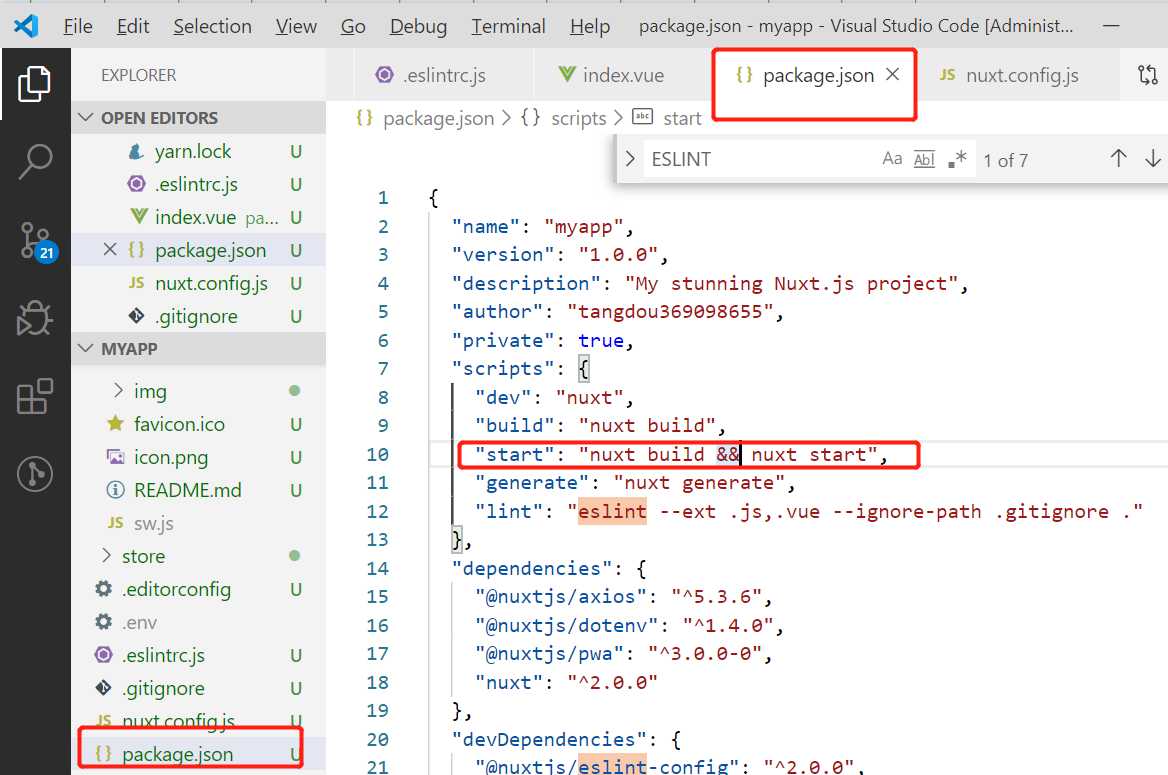Click the VS Code logo icon
This screenshot has width=1168, height=775.
click(26, 26)
